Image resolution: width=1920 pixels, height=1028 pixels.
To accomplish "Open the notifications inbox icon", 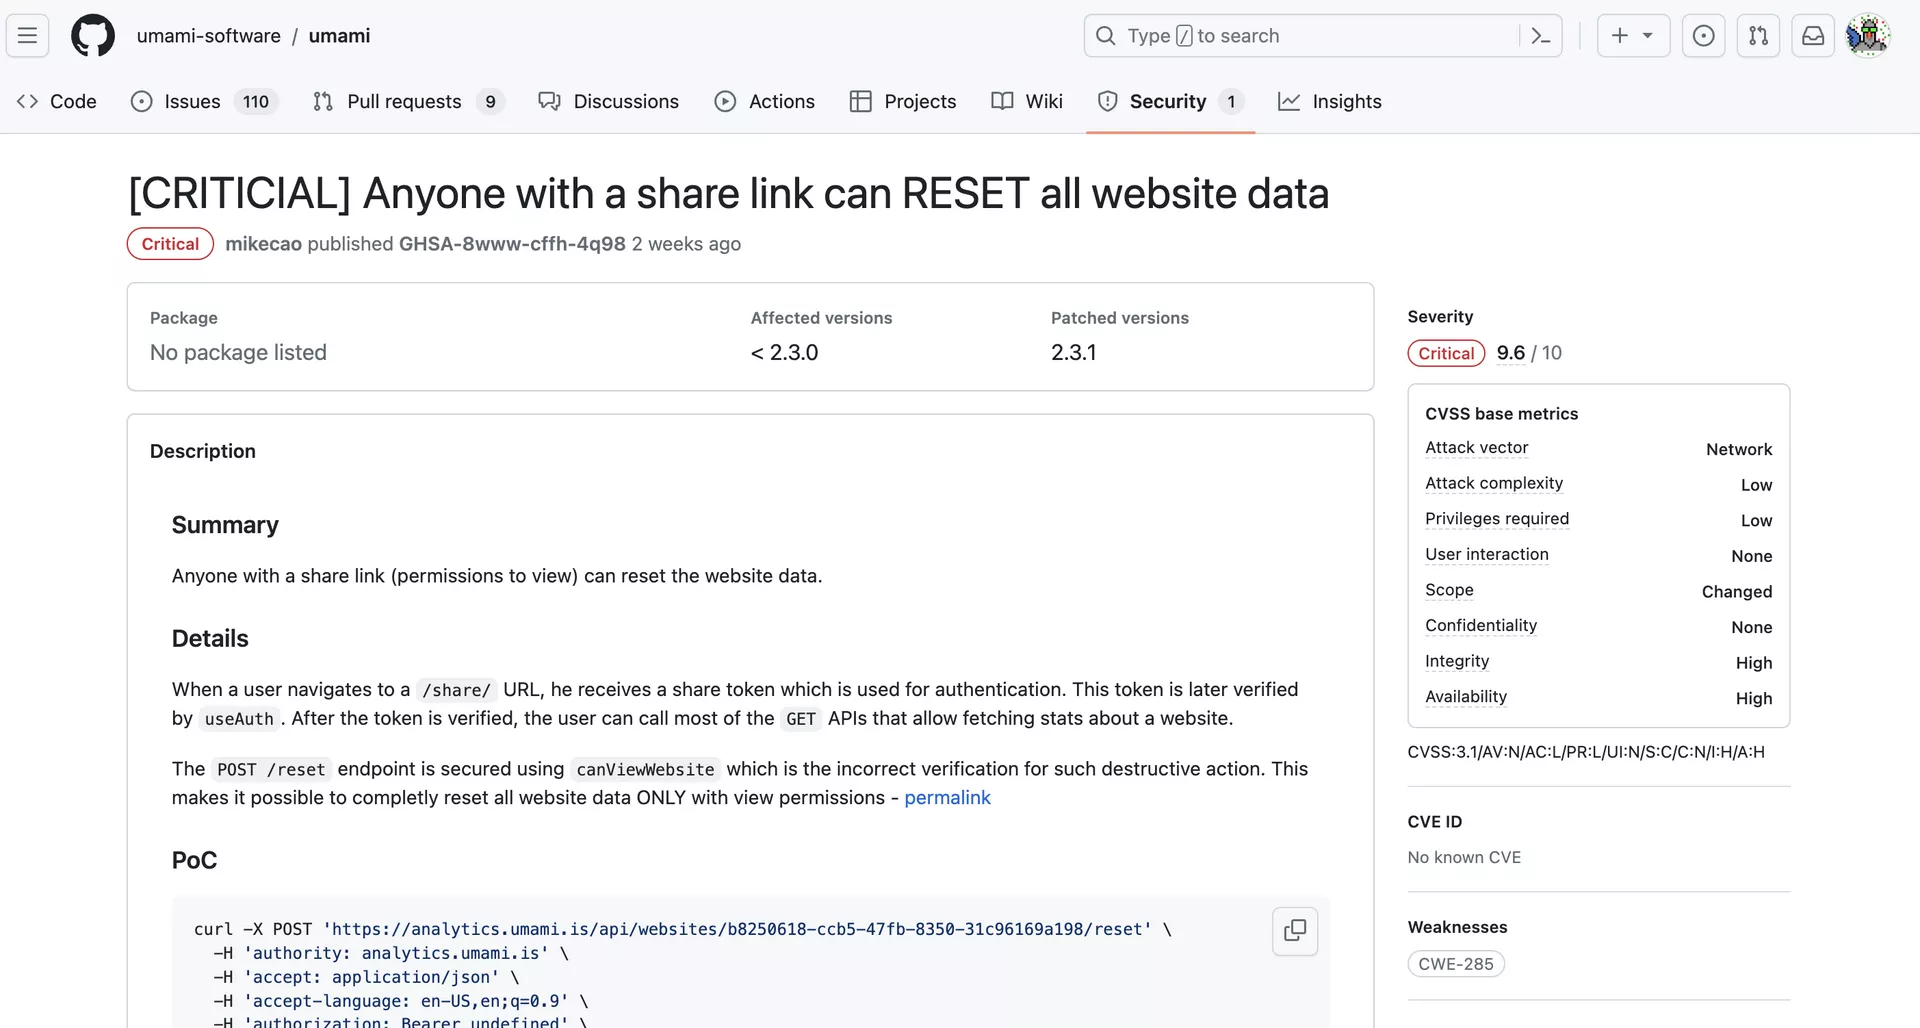I will point(1812,36).
